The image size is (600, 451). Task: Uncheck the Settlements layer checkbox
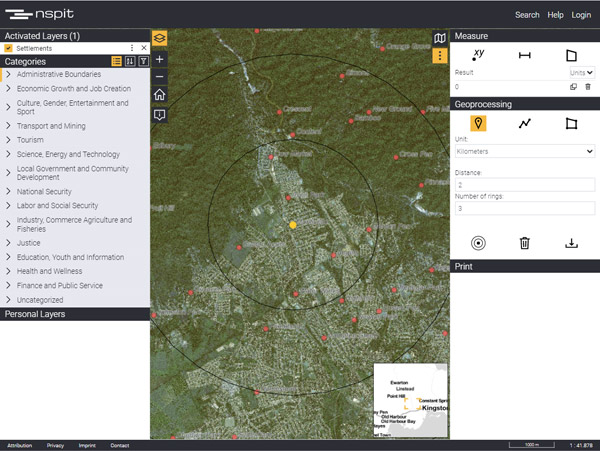coord(8,48)
